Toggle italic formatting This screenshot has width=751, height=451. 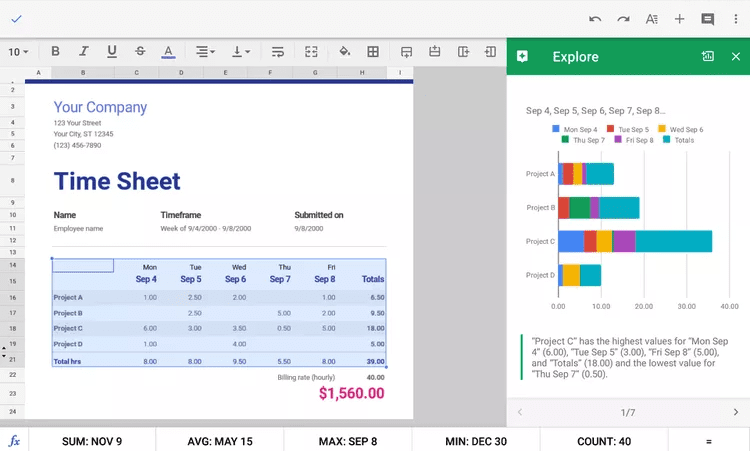tap(84, 51)
